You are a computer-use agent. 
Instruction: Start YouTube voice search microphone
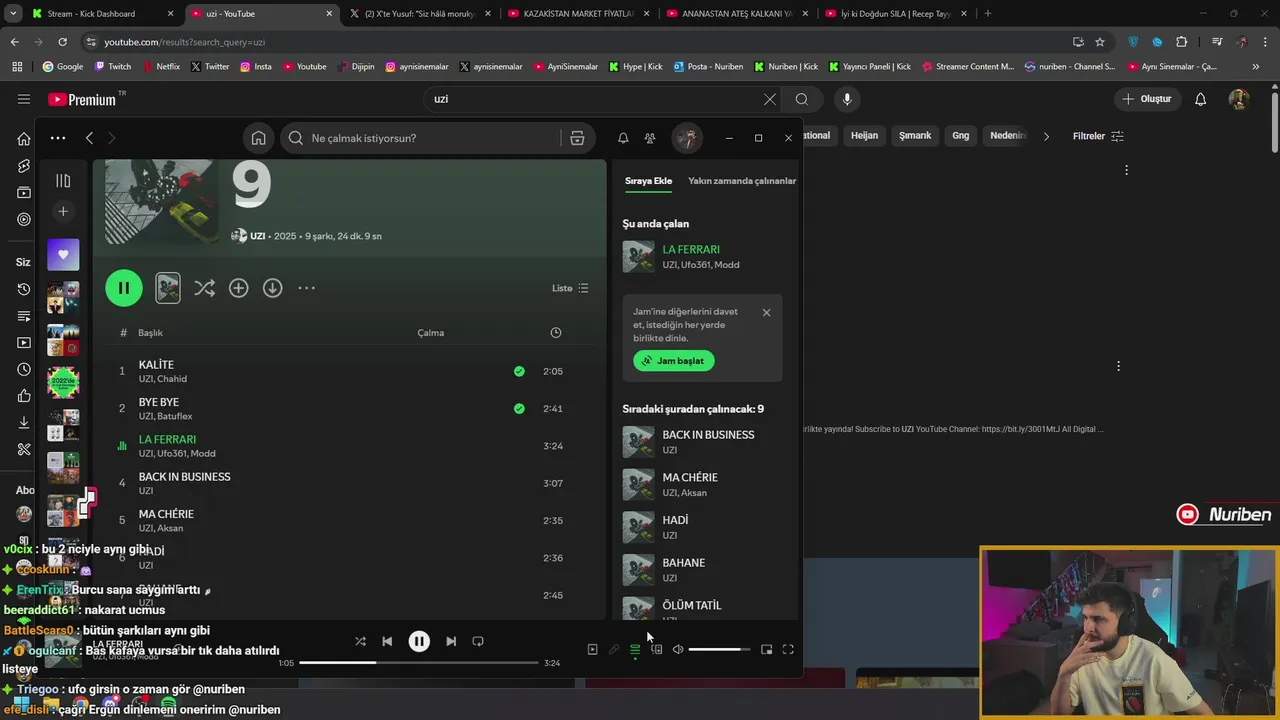tap(847, 99)
